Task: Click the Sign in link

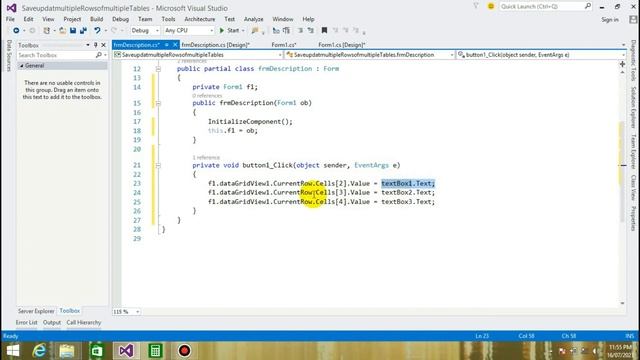Action: 610,20
